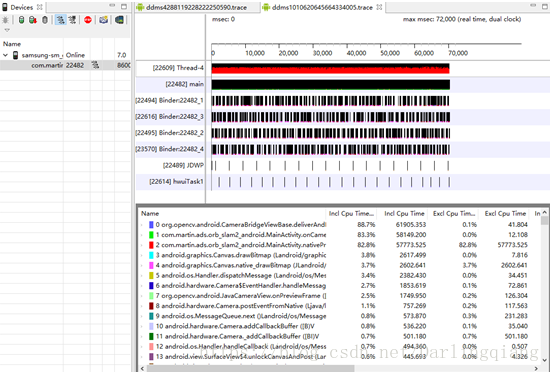Select the [22614] hwuiTask1 thread label
The image size is (550, 372).
click(x=176, y=181)
